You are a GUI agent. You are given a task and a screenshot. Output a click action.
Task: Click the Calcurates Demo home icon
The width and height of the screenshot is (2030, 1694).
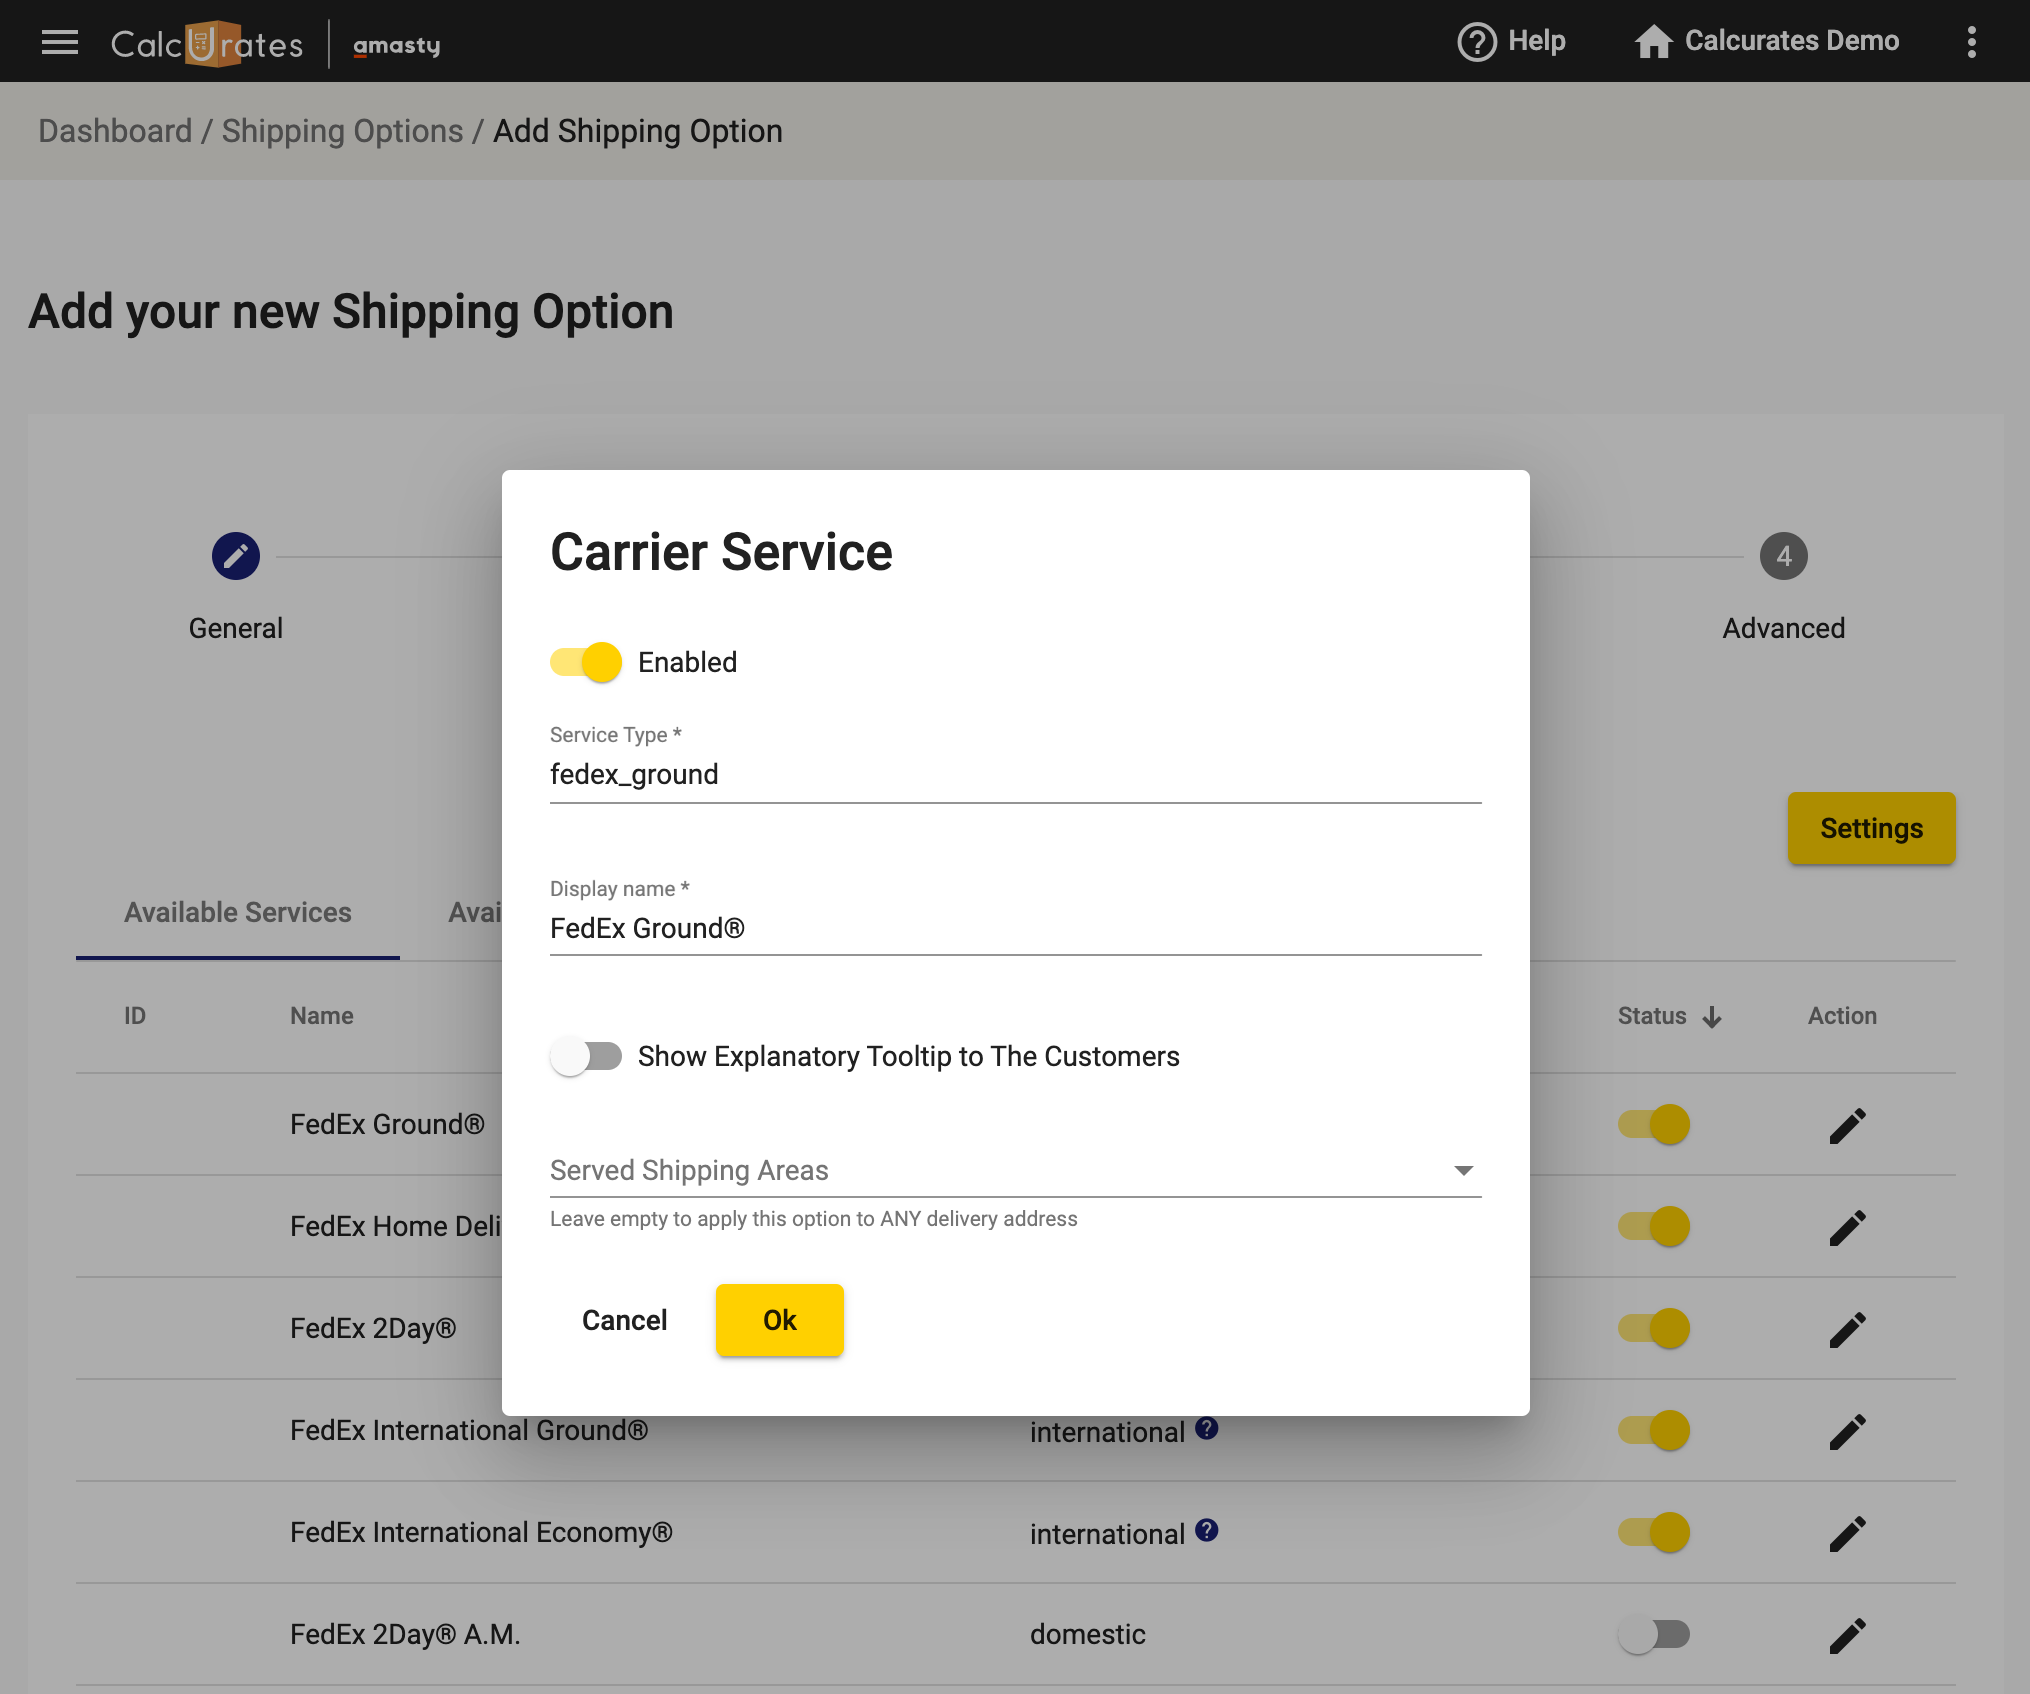pyautogui.click(x=1654, y=42)
